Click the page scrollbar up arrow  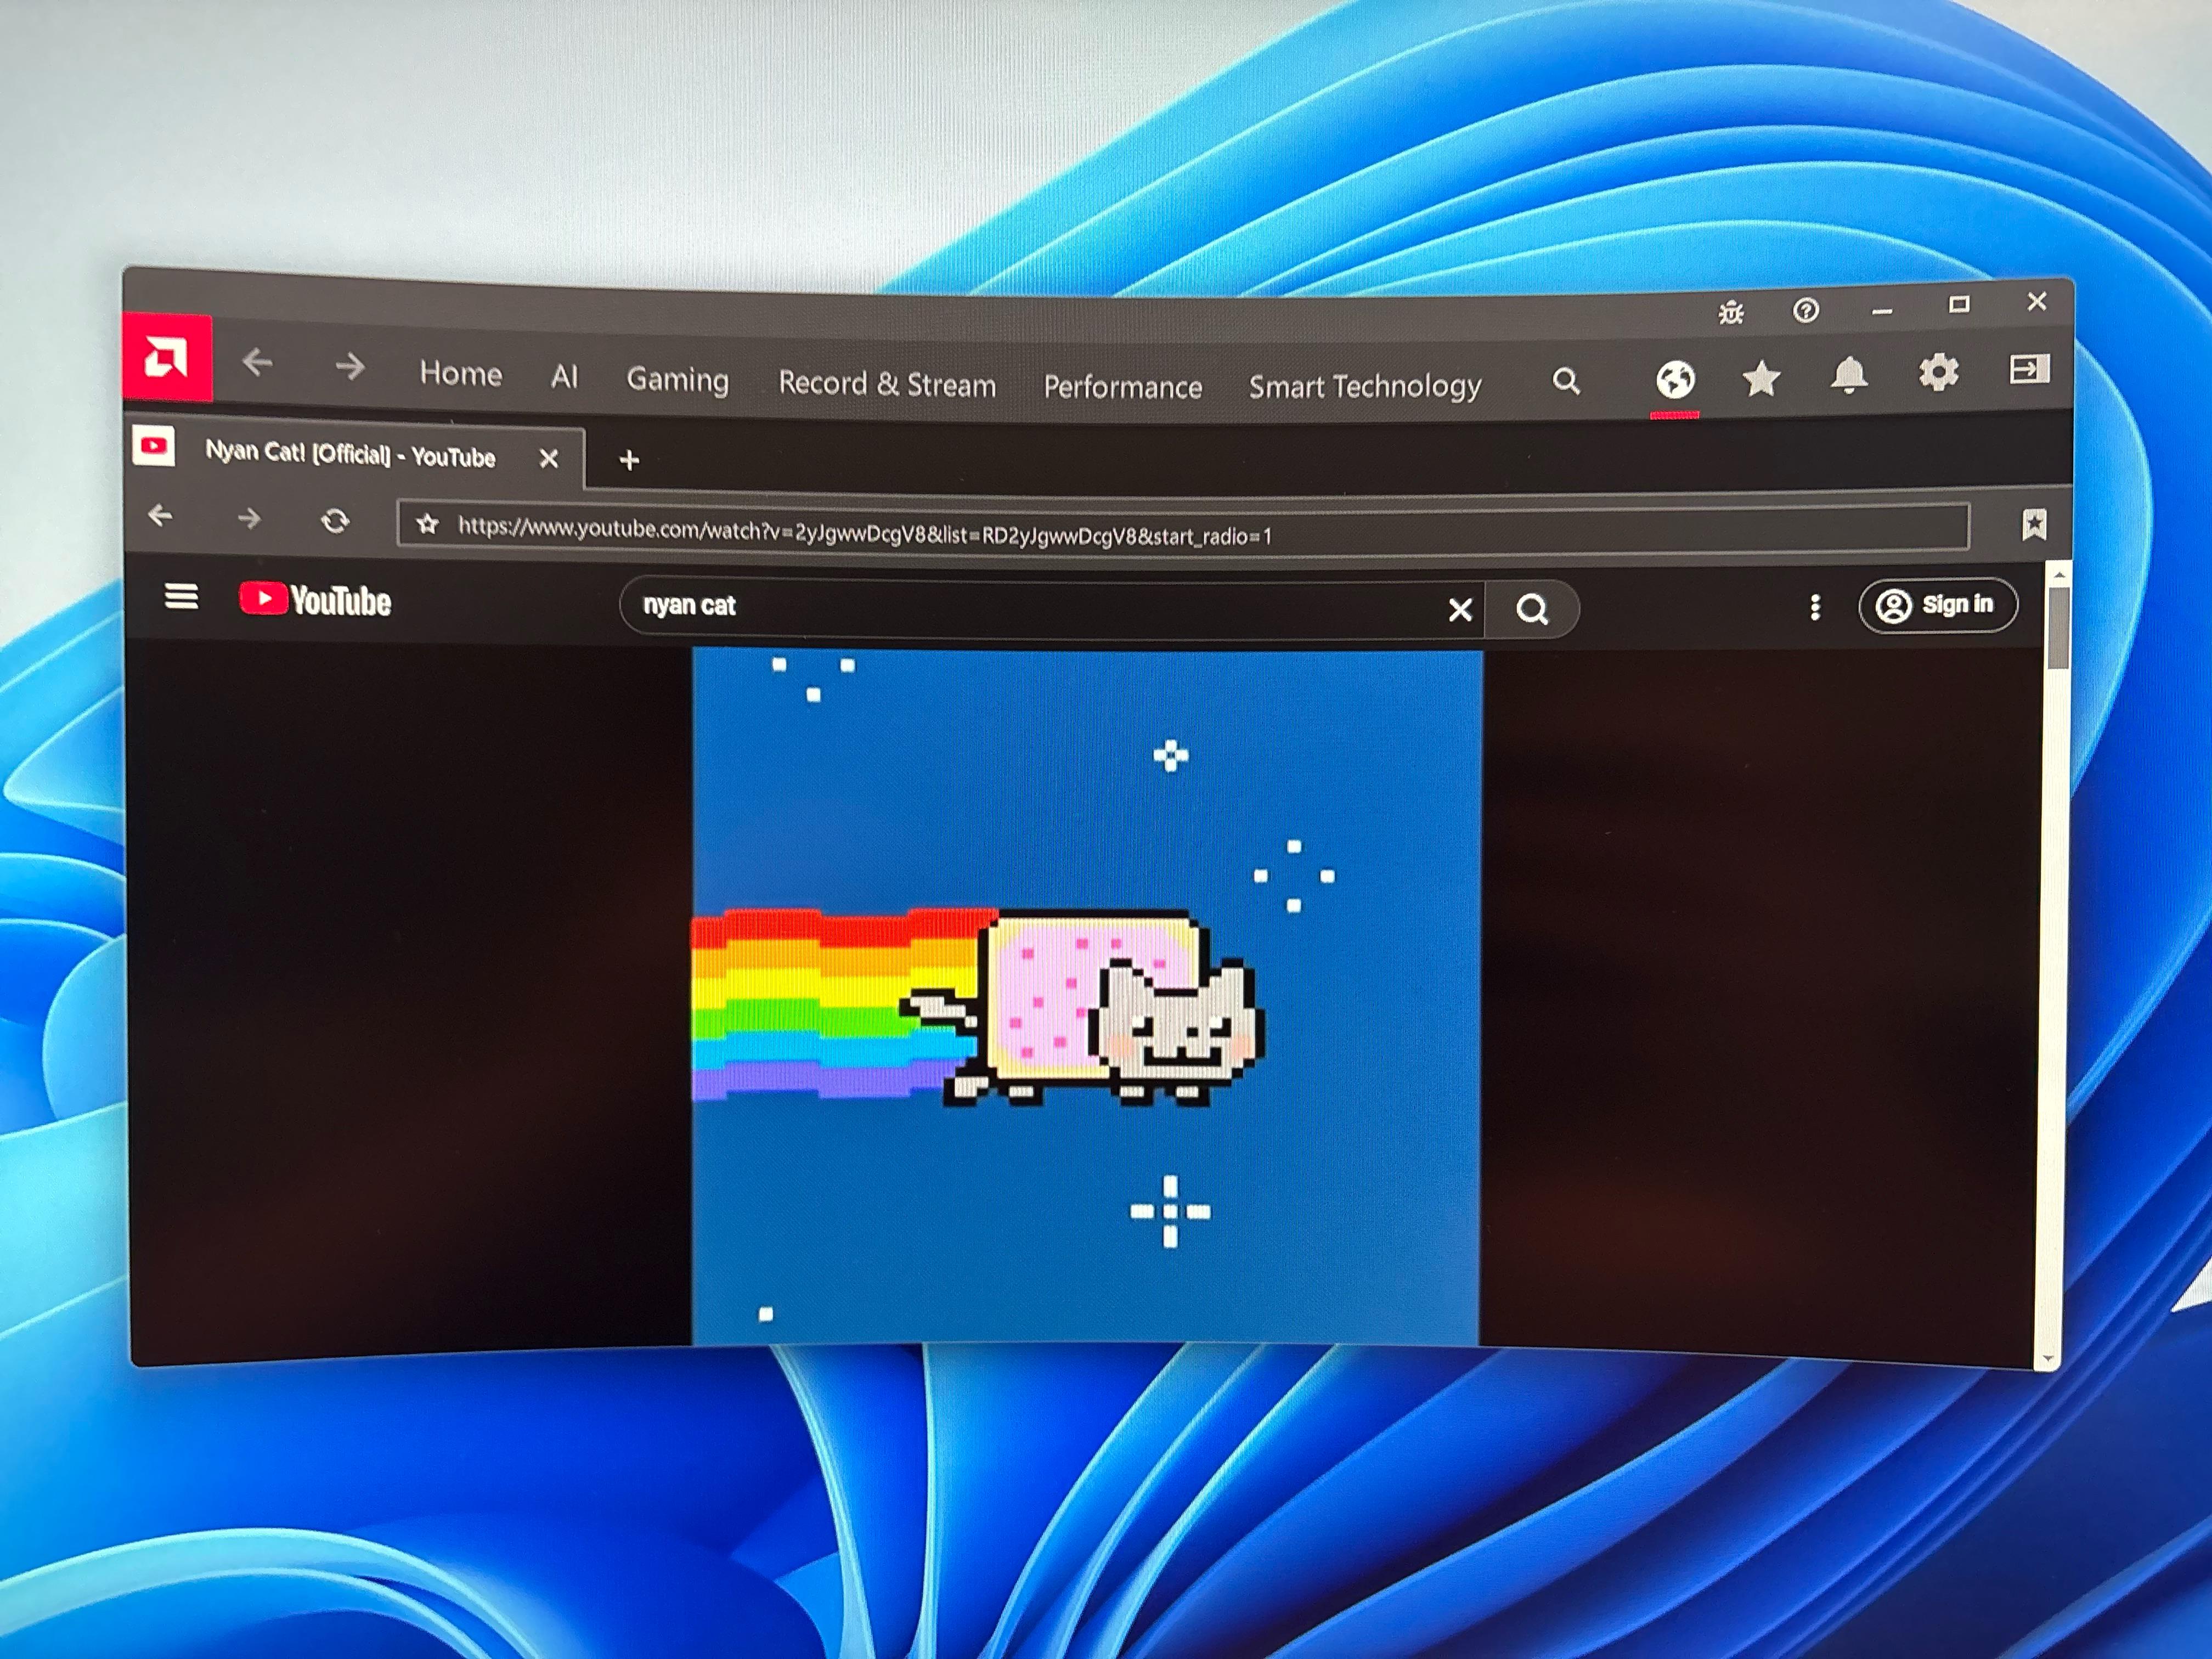[2058, 575]
